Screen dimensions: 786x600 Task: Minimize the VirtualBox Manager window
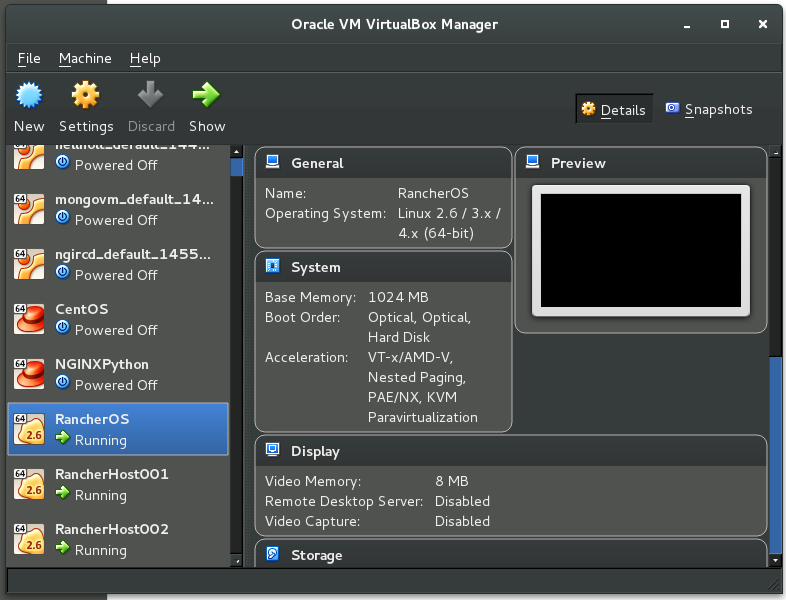click(x=687, y=25)
